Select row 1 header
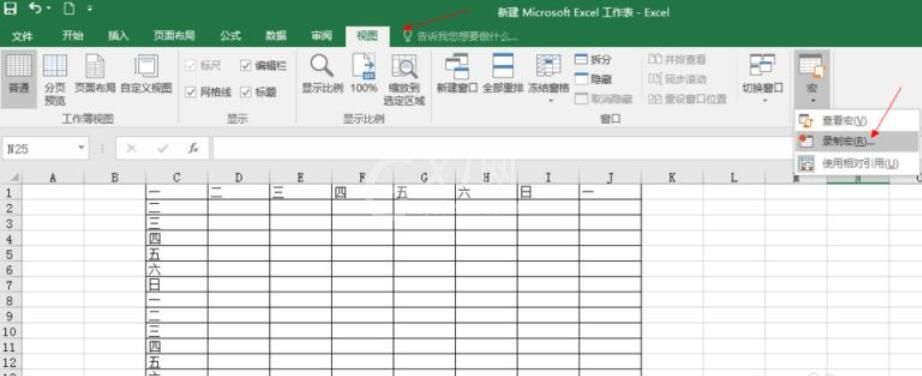Viewport: 922px width, 376px height. tap(11, 192)
